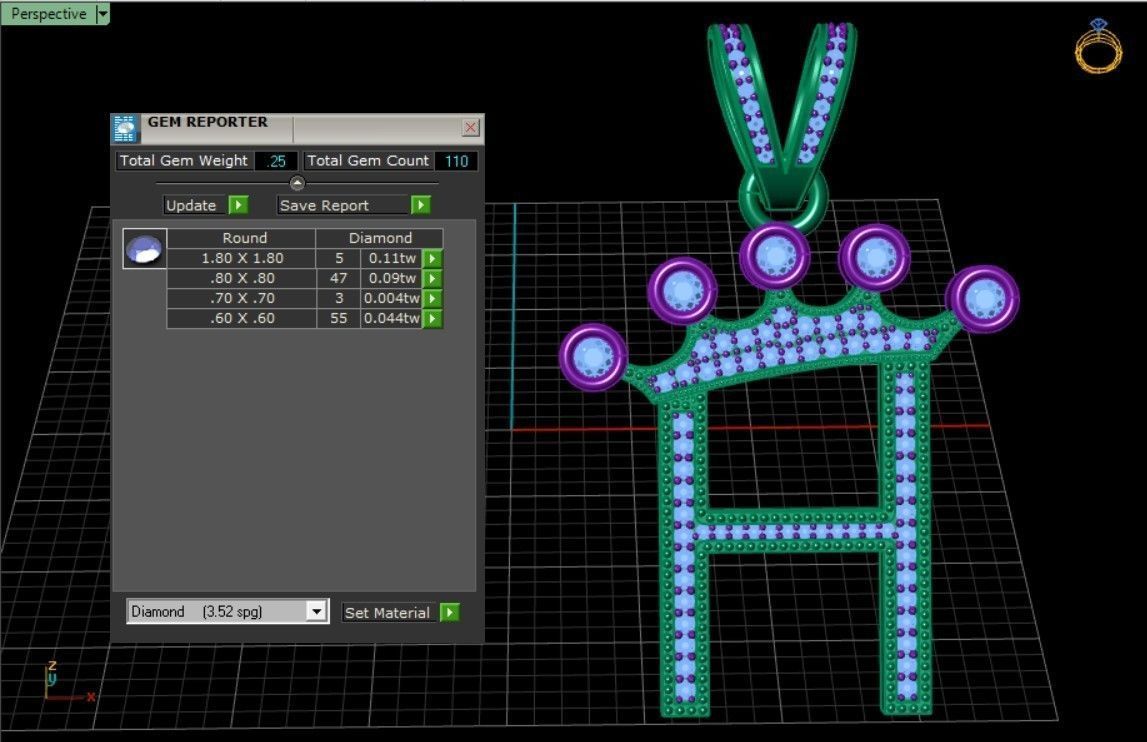Click the Save Report label
1147x742 pixels.
click(324, 206)
